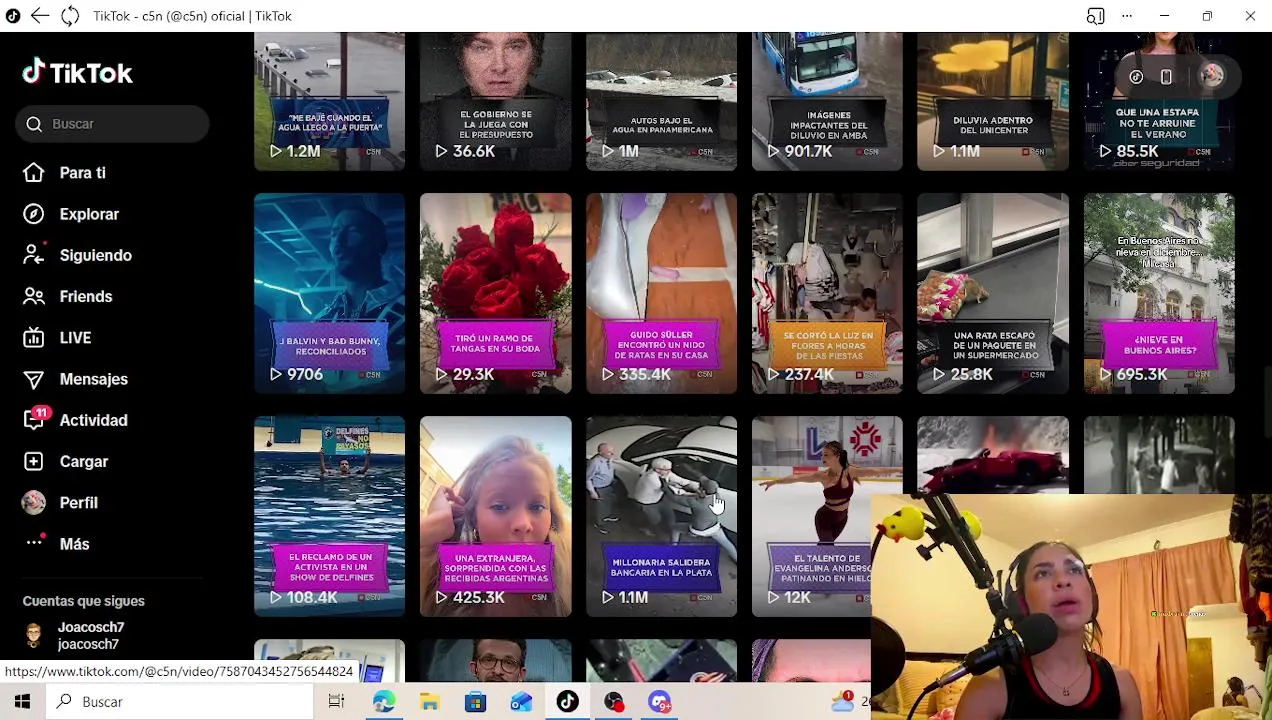Play video 'Guido Süller encontró un nido de ratas'

click(x=662, y=293)
